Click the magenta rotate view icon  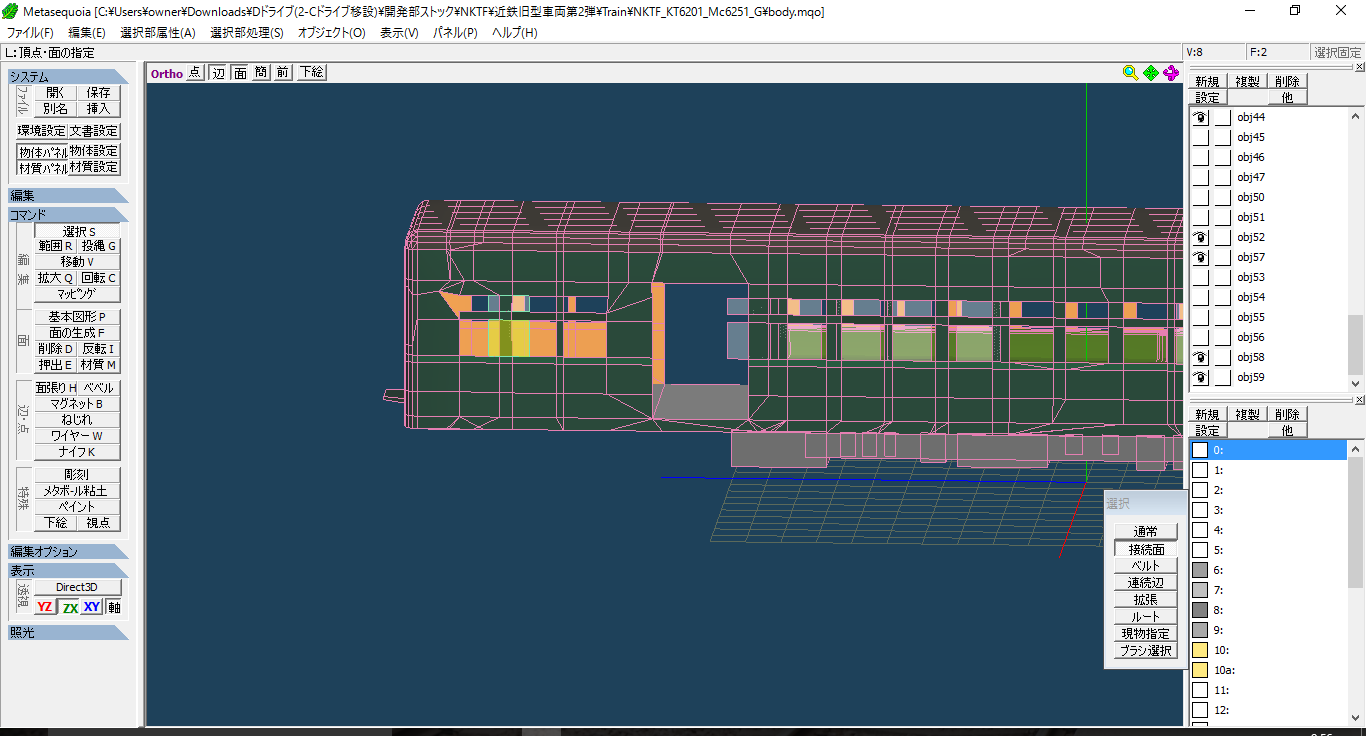pos(1171,73)
